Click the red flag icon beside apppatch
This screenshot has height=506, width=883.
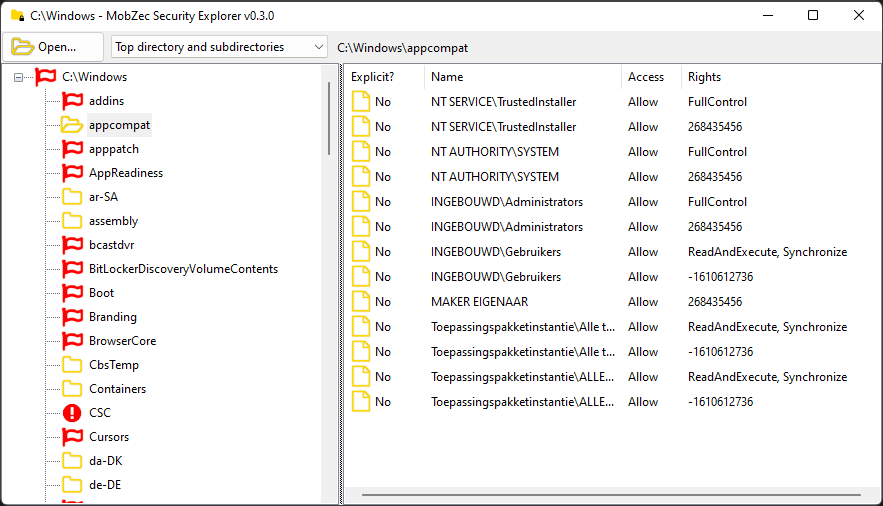pos(72,149)
